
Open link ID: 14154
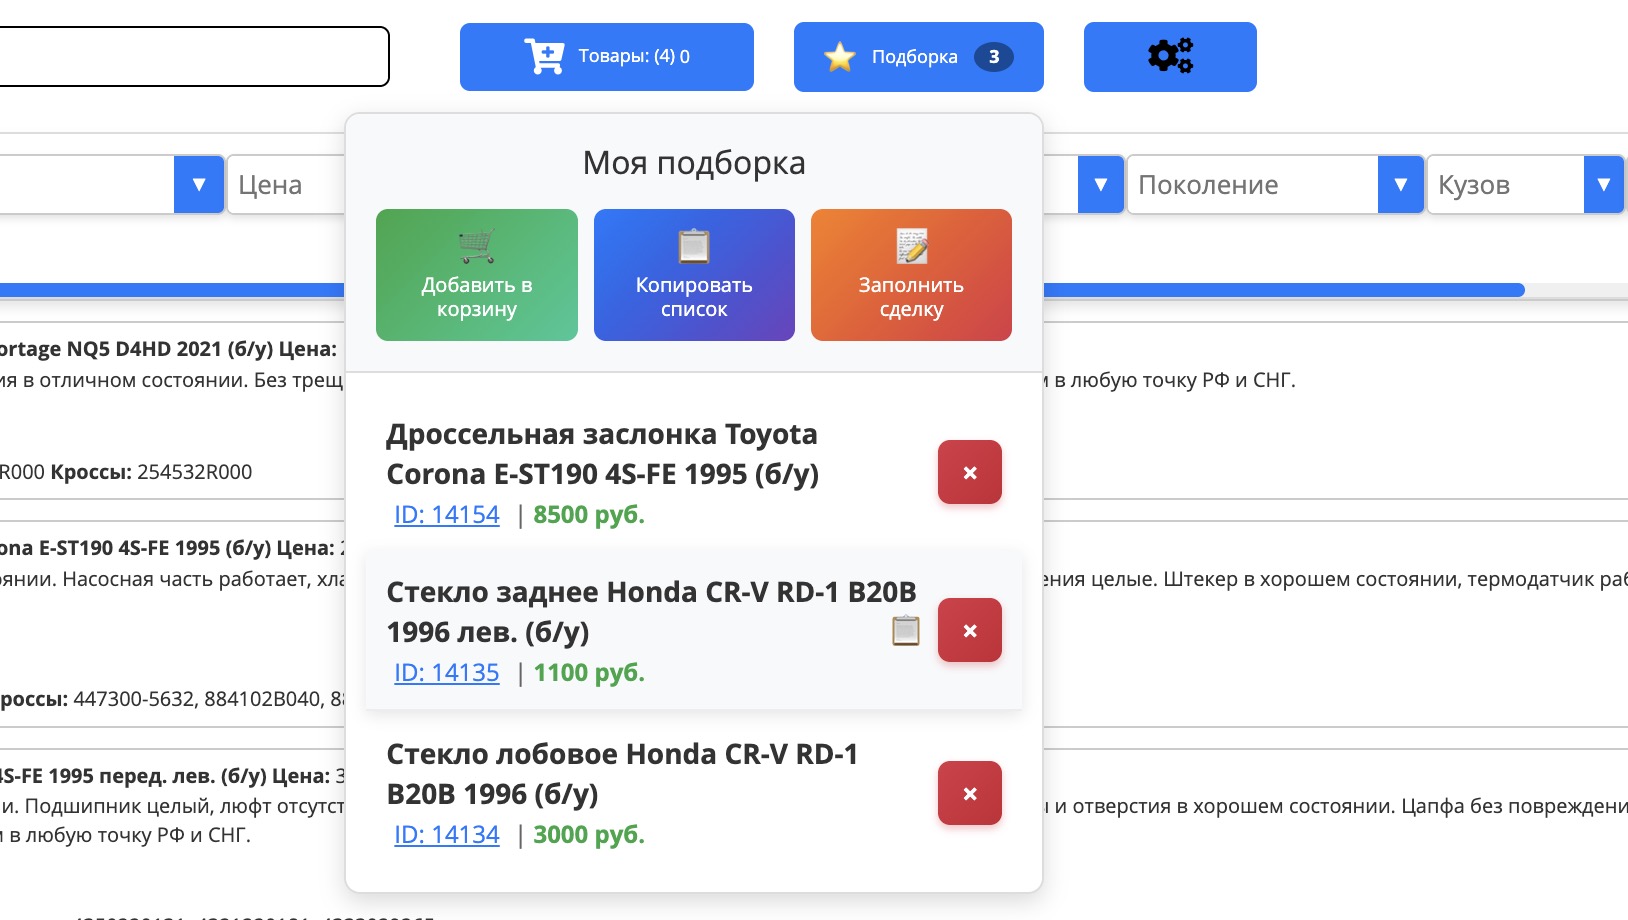click(446, 514)
